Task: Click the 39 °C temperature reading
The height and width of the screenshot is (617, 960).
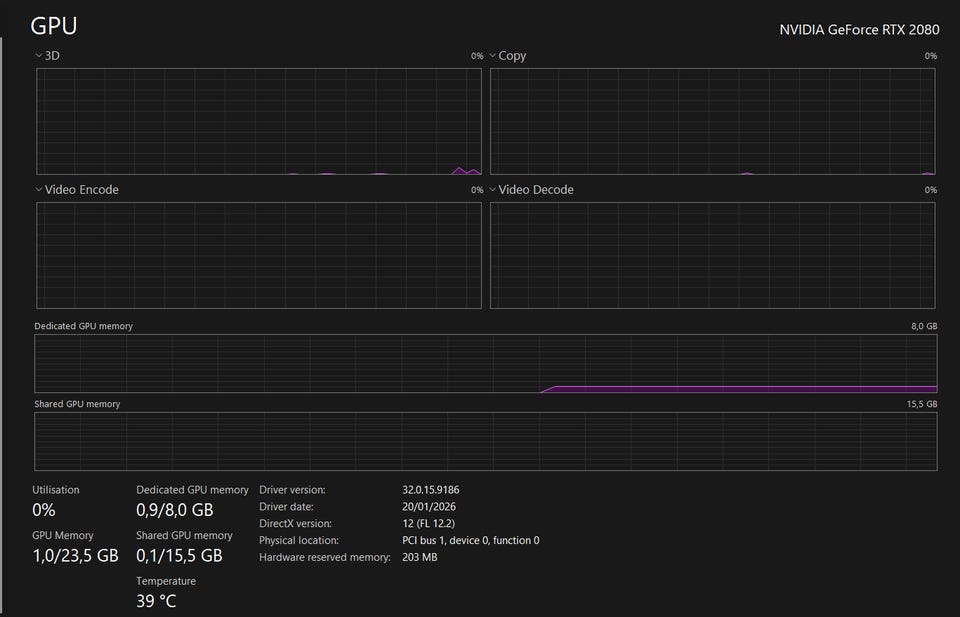Action: 156,601
